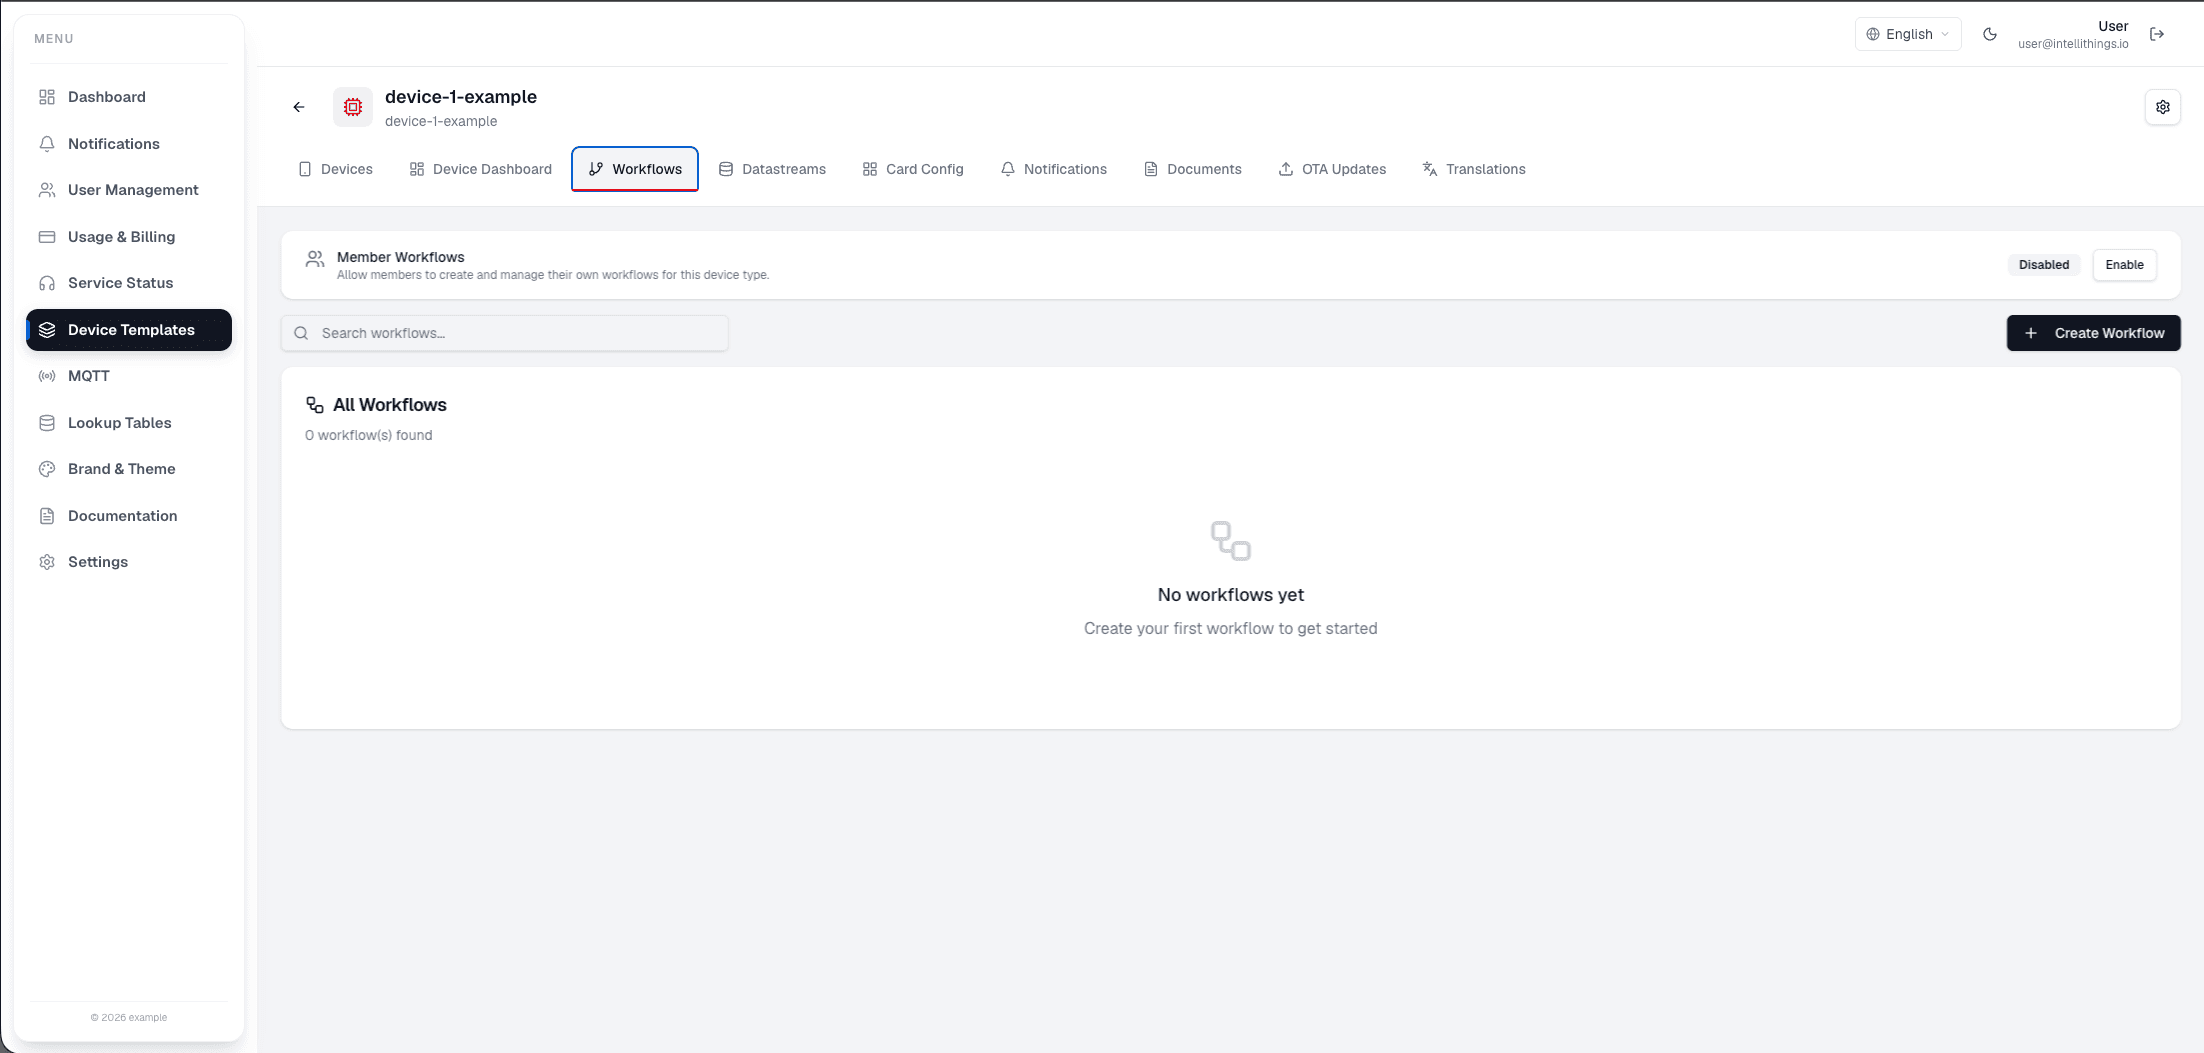Switch to the Notifications tab
This screenshot has width=2204, height=1053.
pos(1053,169)
